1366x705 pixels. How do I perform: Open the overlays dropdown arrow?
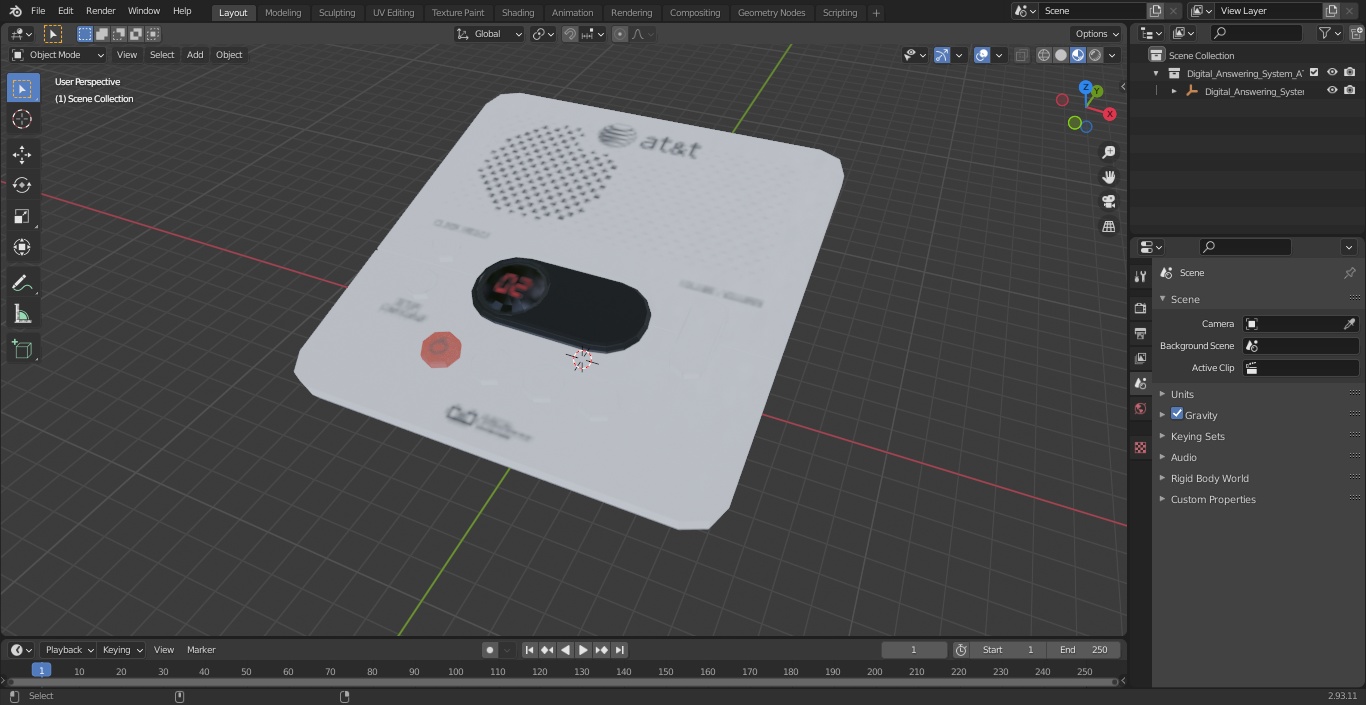tap(998, 55)
